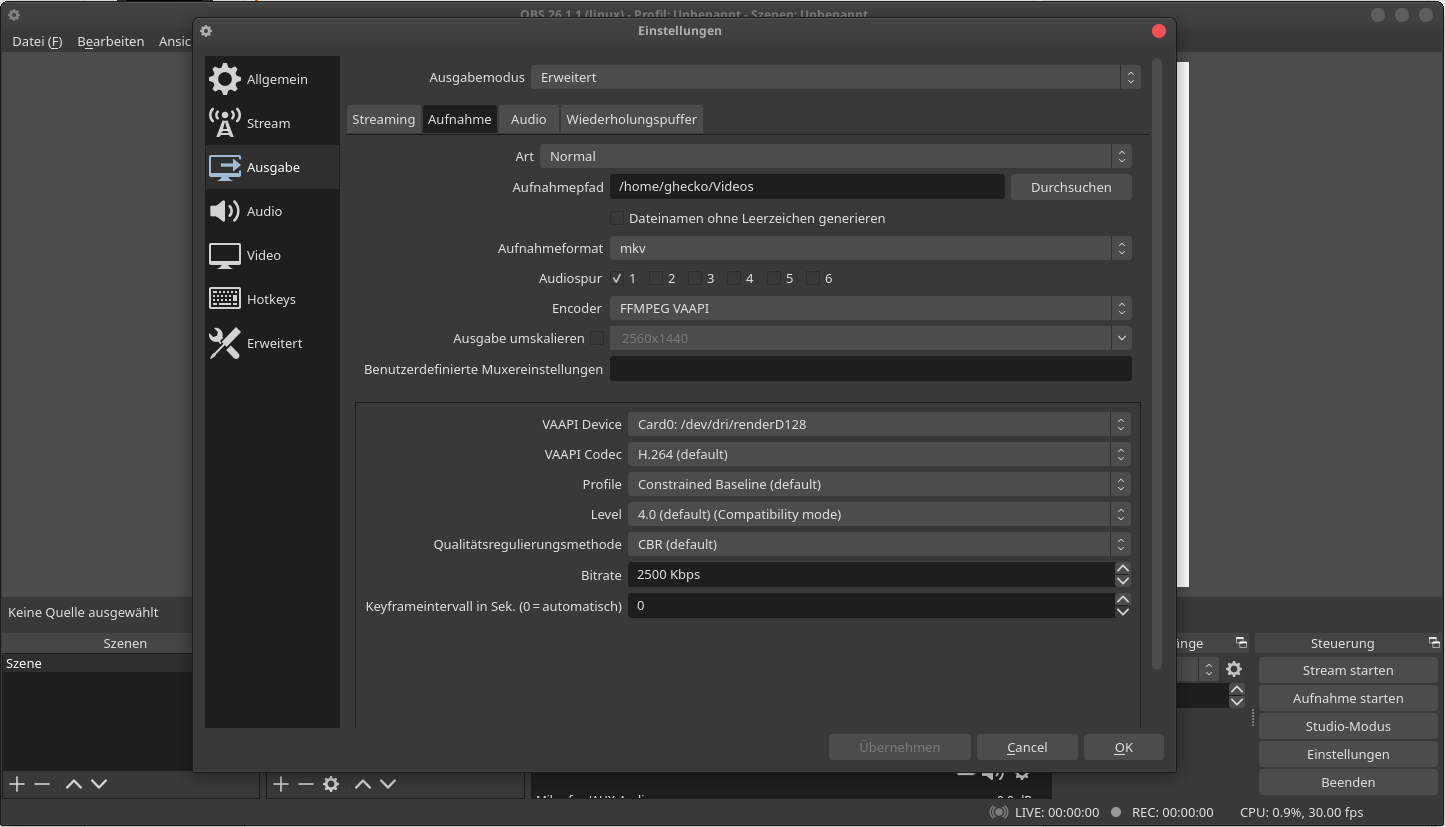Open the Stream category in settings sidebar

[x=272, y=123]
